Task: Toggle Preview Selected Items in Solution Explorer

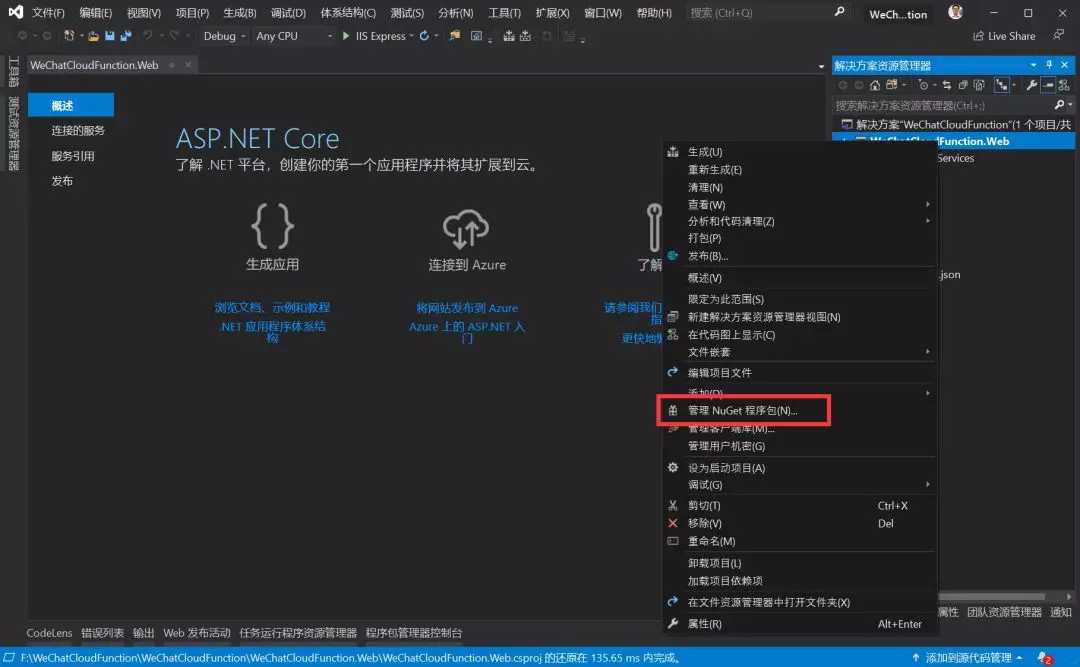Action: tap(1048, 85)
